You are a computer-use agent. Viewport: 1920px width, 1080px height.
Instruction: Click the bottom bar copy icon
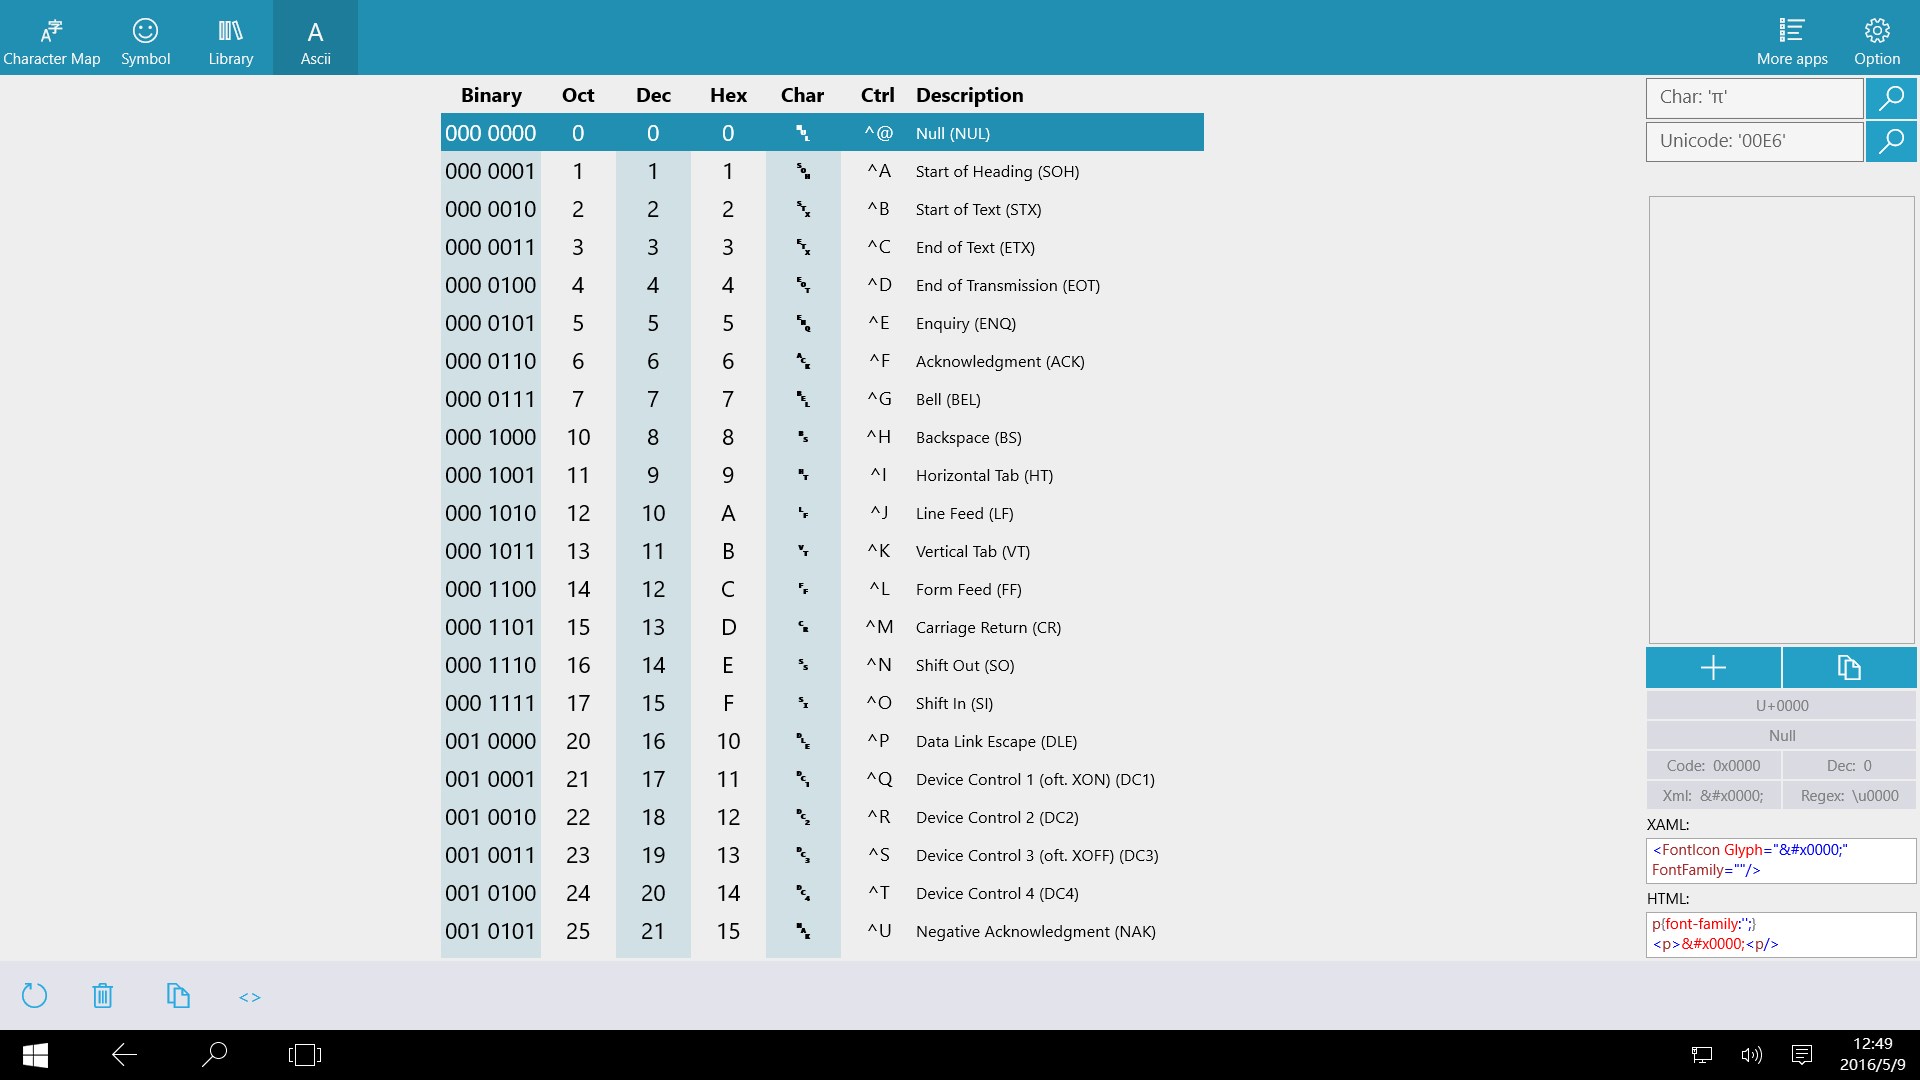178,996
